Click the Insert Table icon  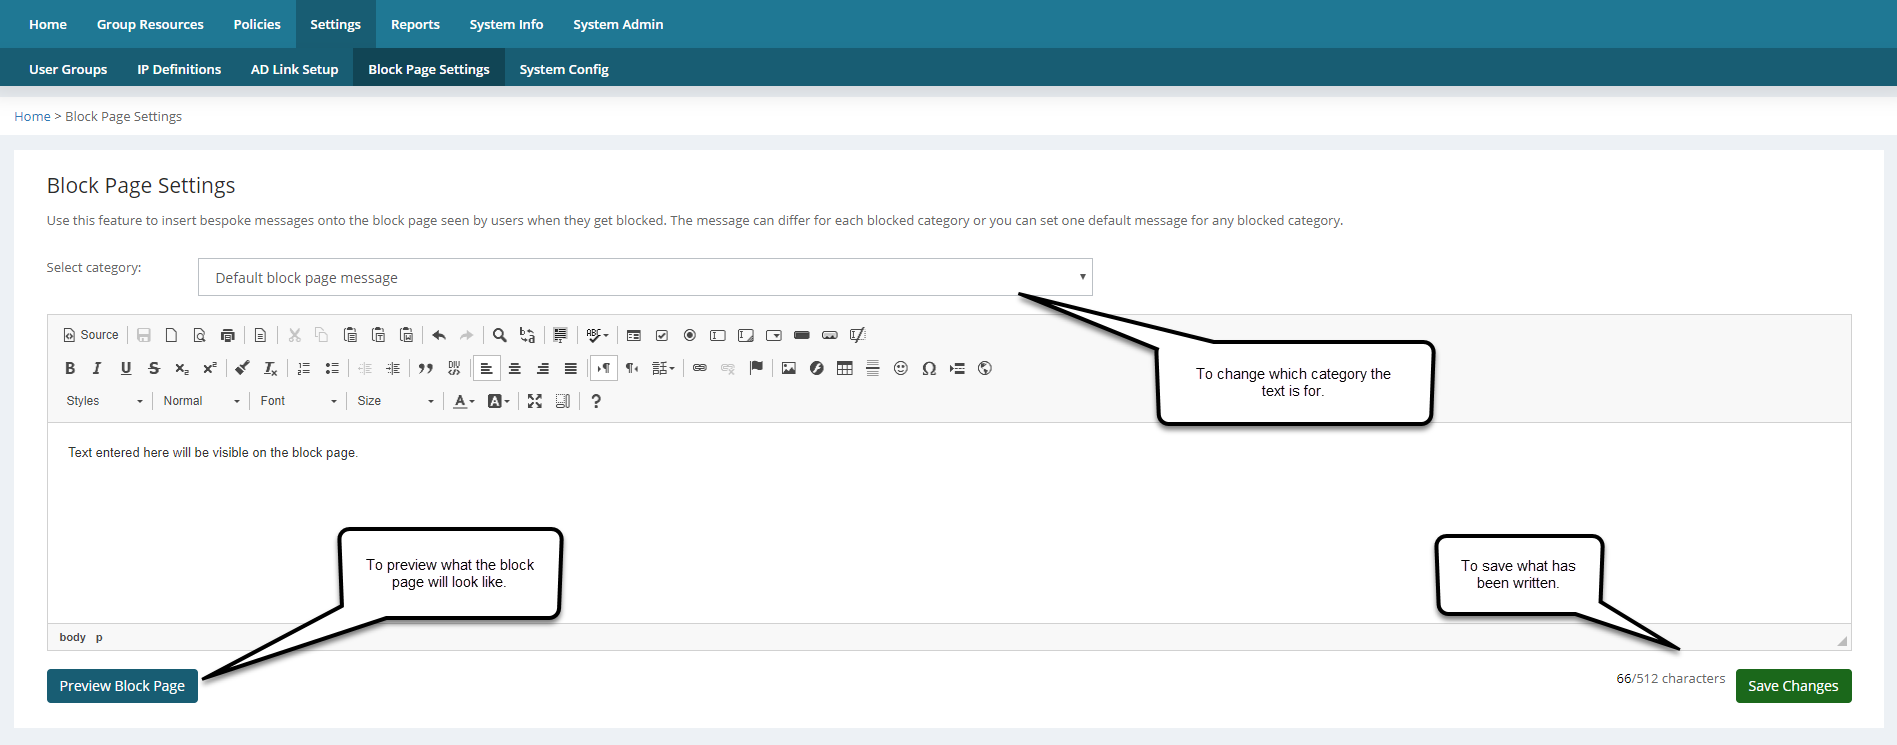coord(845,368)
